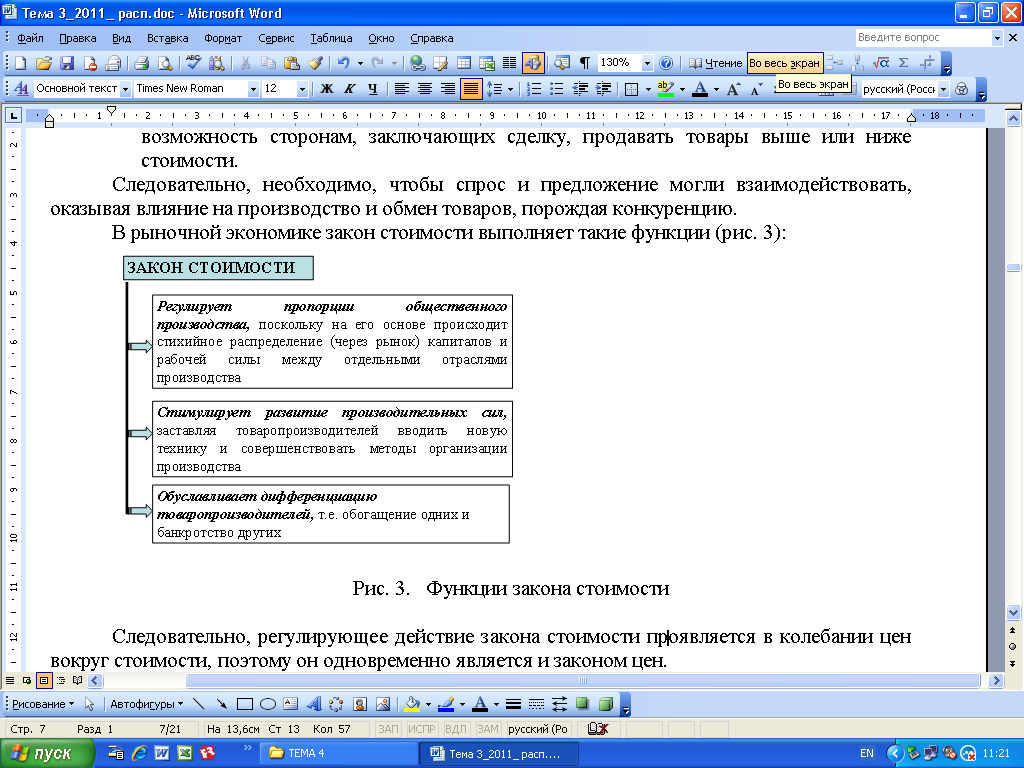Click the Во весь экран button
This screenshot has height=768, width=1024.
784,63
